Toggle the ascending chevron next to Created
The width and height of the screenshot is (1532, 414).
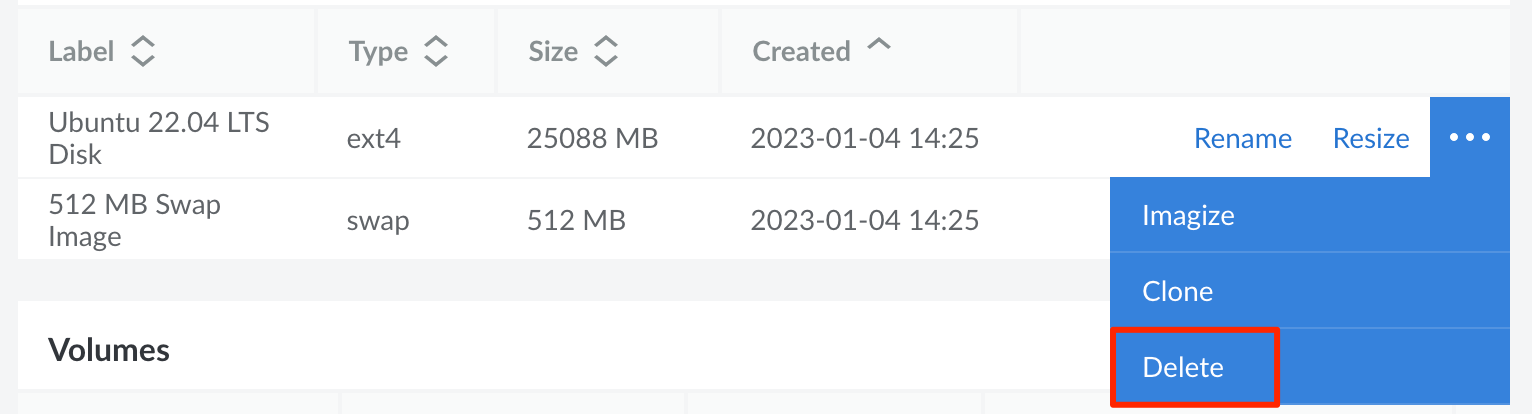point(878,46)
